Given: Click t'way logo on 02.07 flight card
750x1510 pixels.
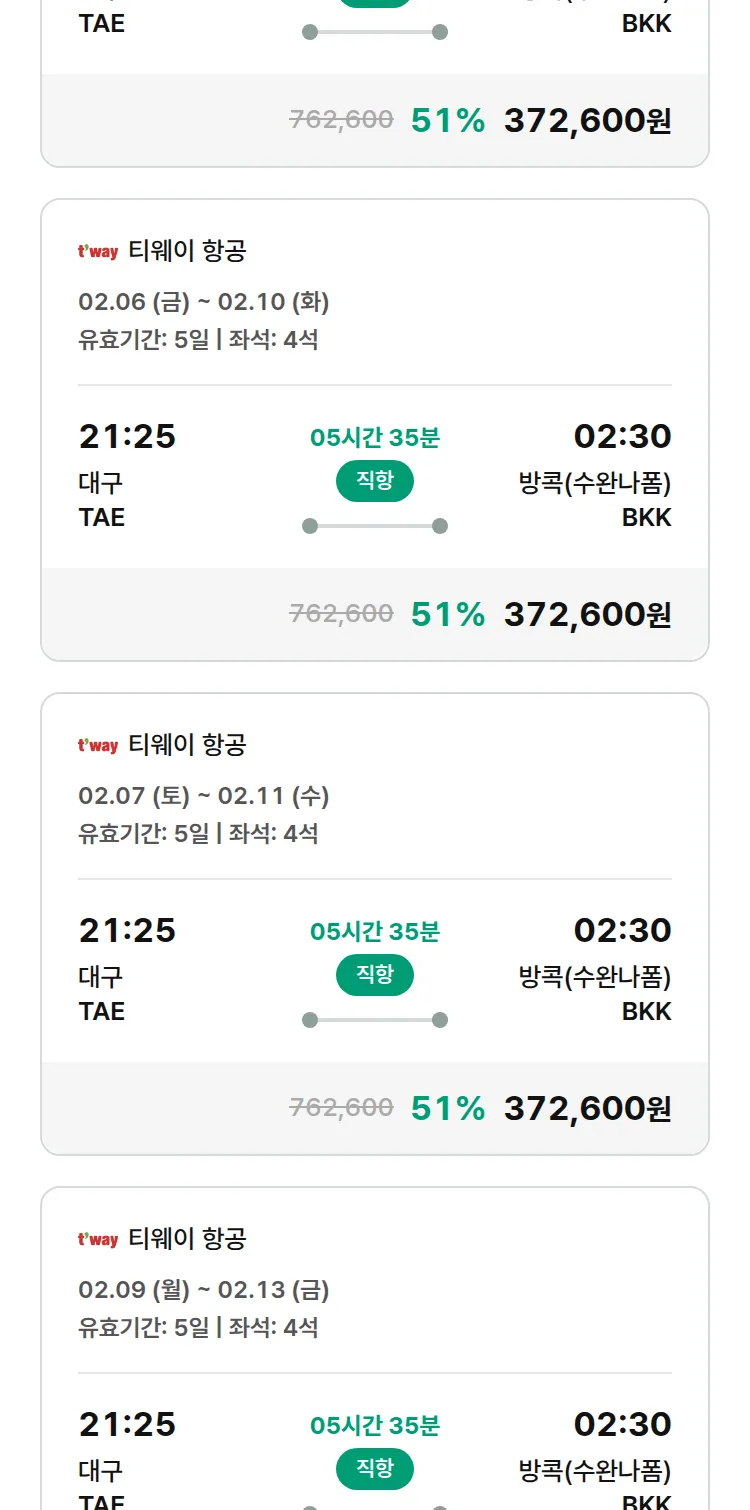Looking at the screenshot, I should [98, 746].
